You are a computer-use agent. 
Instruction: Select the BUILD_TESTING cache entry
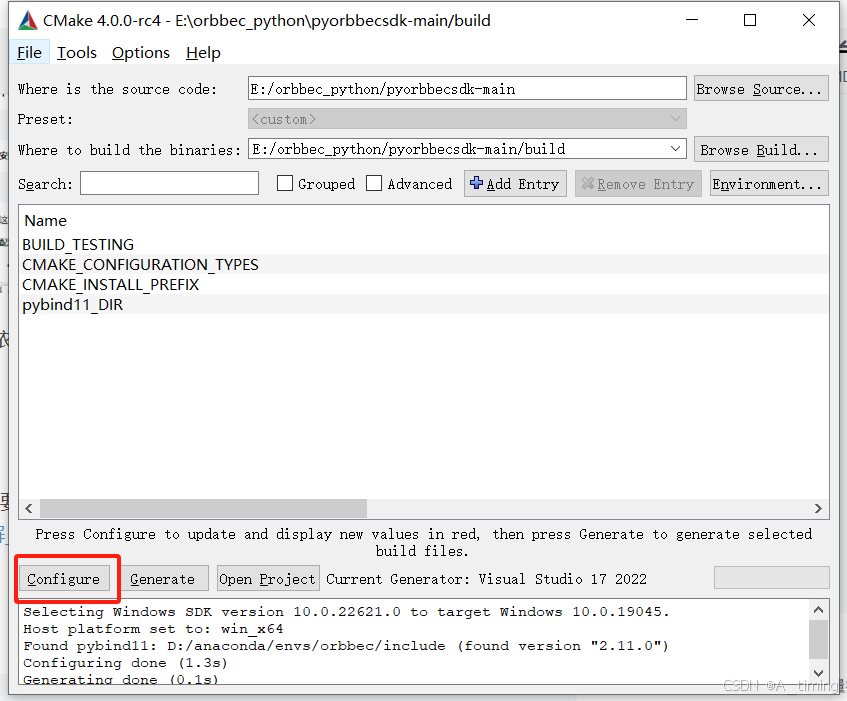click(x=78, y=244)
